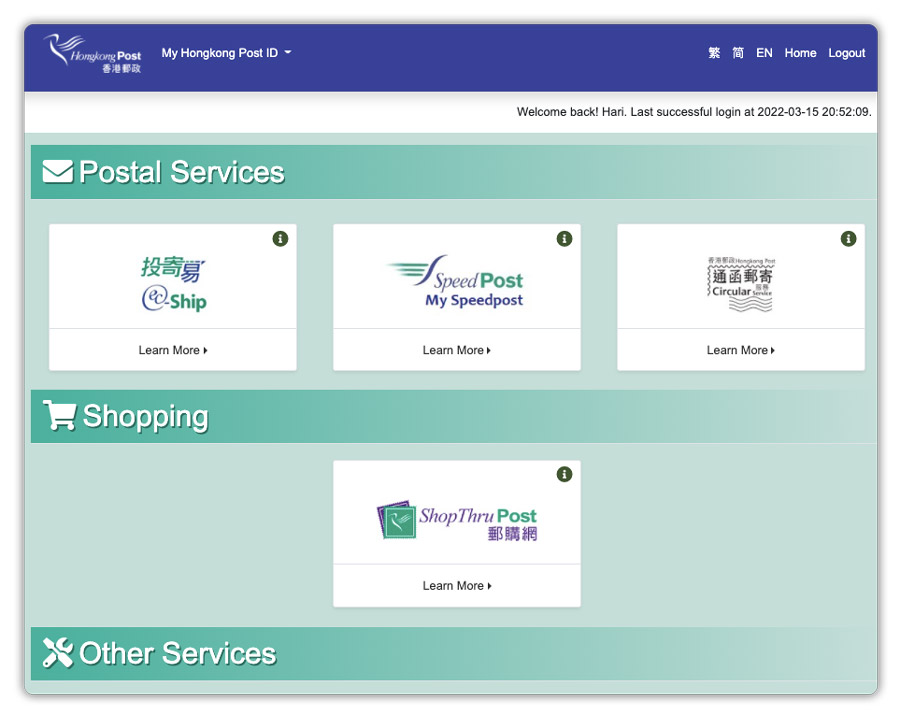The image size is (900, 715).
Task: Click the Welcome back Hari login message
Action: (x=694, y=112)
